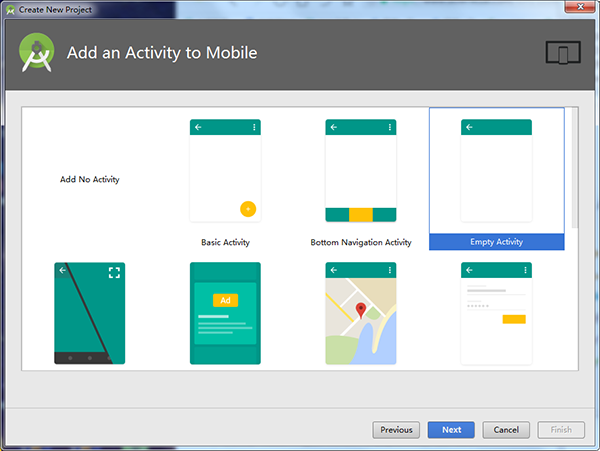Screen dimensions: 600x451
Task: Click the yellow Ad badge icon
Action: 225,300
